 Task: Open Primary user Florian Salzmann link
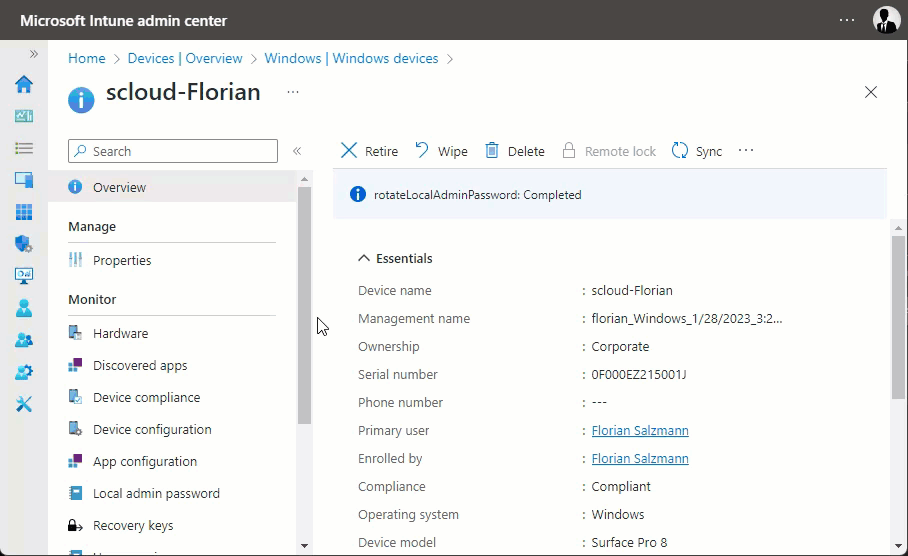pyautogui.click(x=640, y=430)
